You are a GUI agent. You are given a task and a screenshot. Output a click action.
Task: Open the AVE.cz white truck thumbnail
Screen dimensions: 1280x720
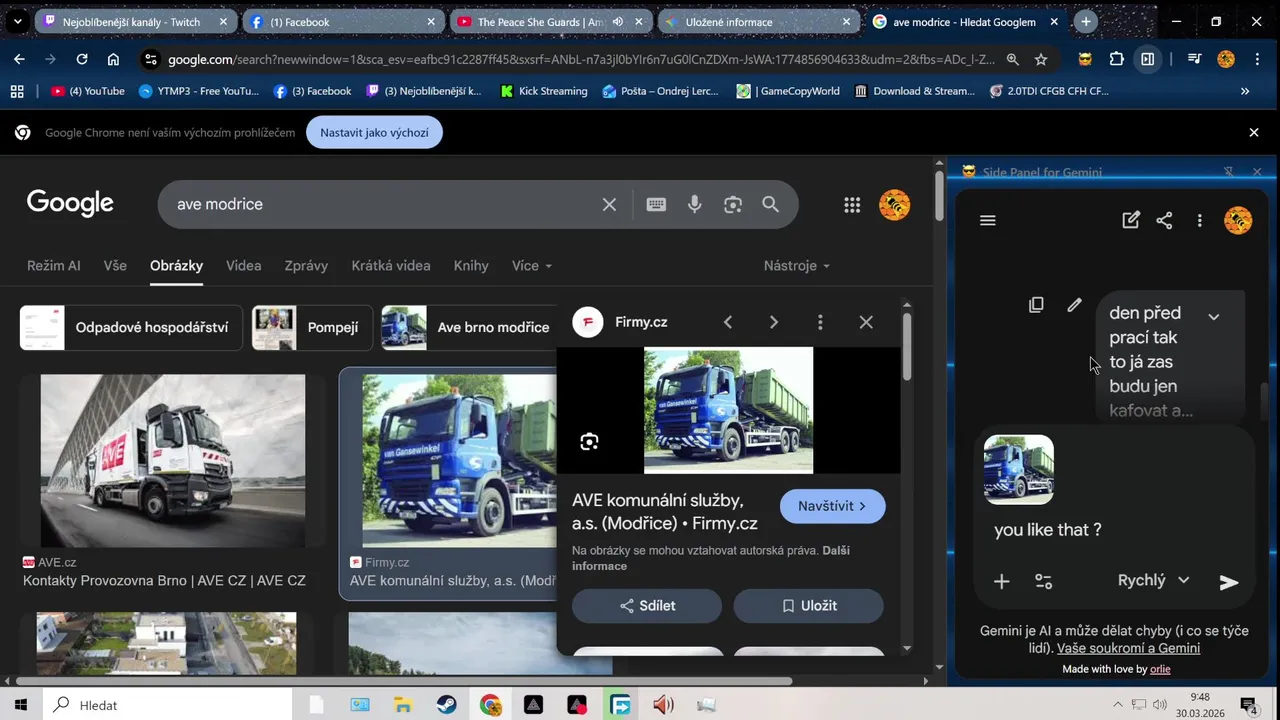point(173,461)
